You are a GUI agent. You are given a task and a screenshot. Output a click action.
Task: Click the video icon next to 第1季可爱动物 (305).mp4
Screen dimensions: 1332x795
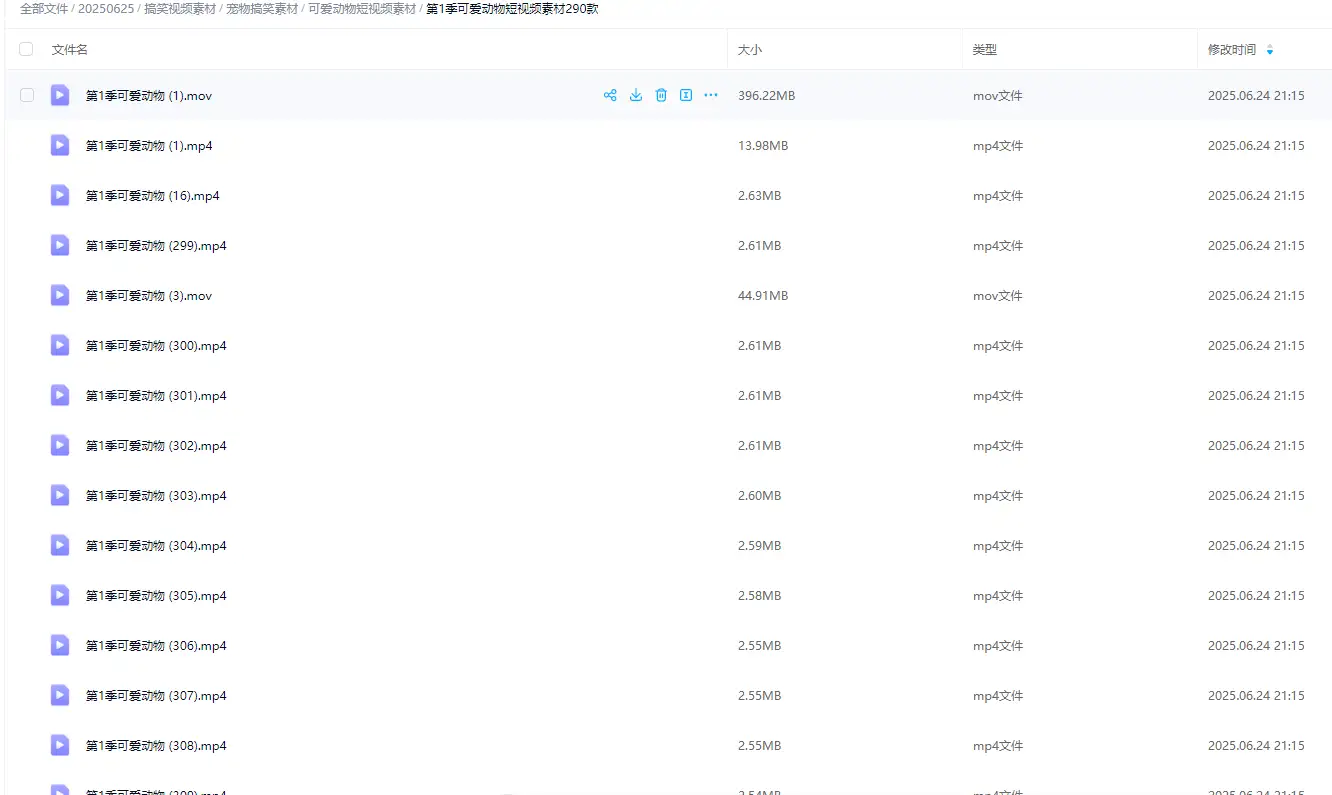(x=60, y=595)
